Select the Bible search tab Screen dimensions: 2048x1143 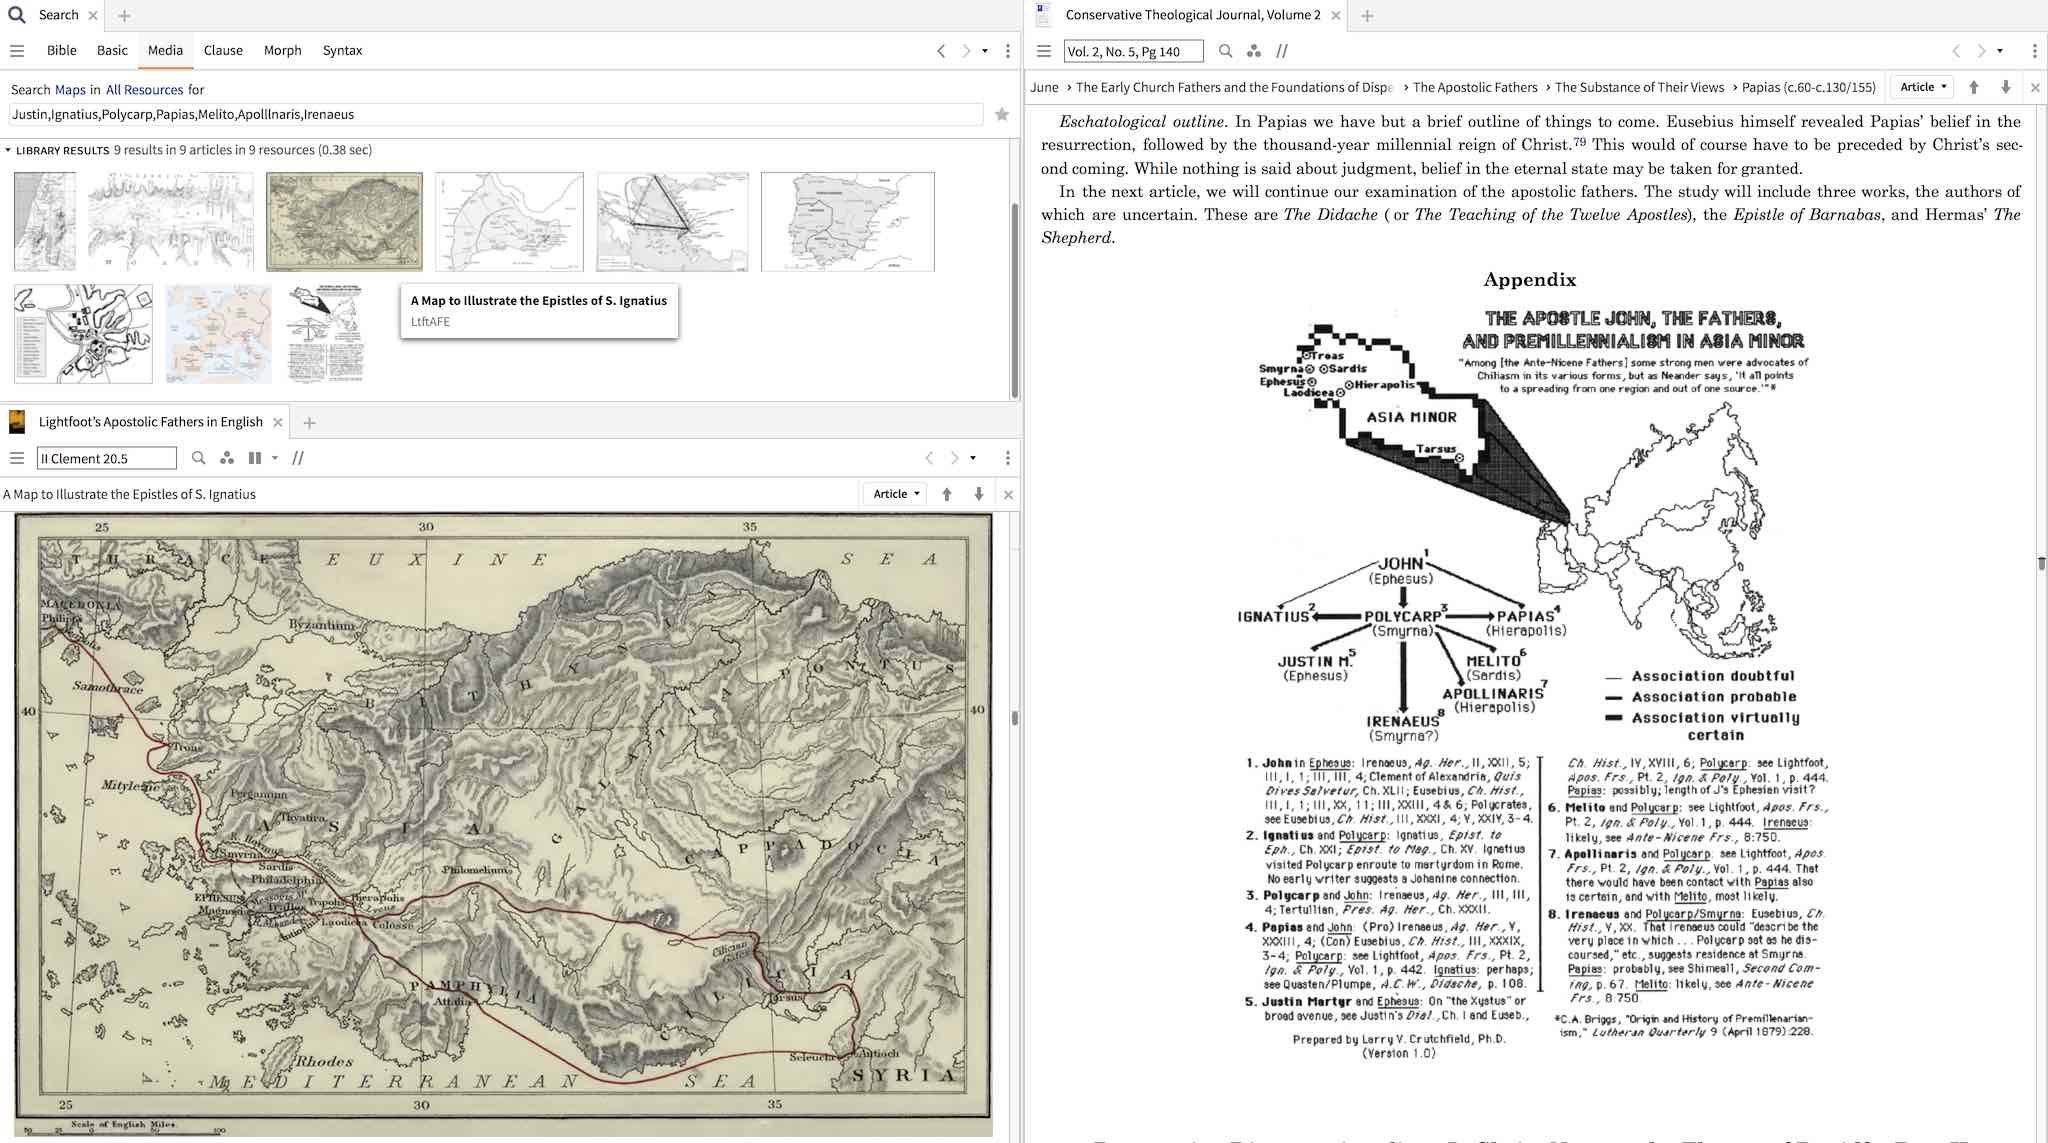coord(61,50)
